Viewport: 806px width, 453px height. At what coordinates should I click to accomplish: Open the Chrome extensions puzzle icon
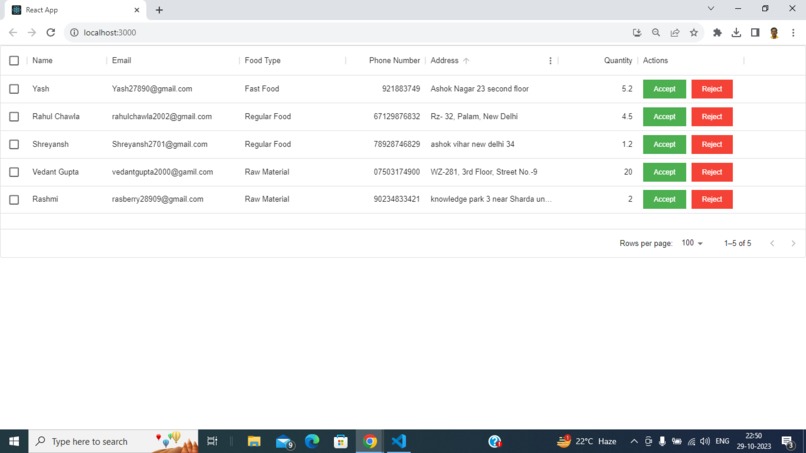(x=717, y=32)
